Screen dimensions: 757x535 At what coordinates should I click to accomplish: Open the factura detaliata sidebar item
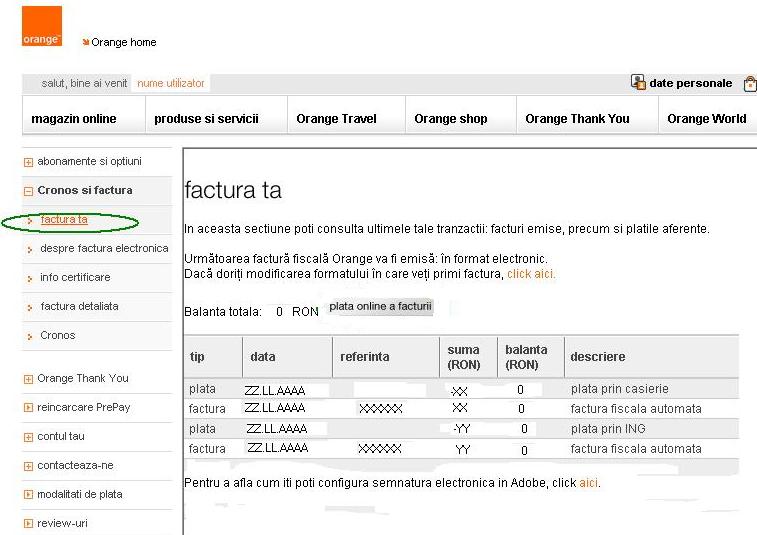(79, 306)
